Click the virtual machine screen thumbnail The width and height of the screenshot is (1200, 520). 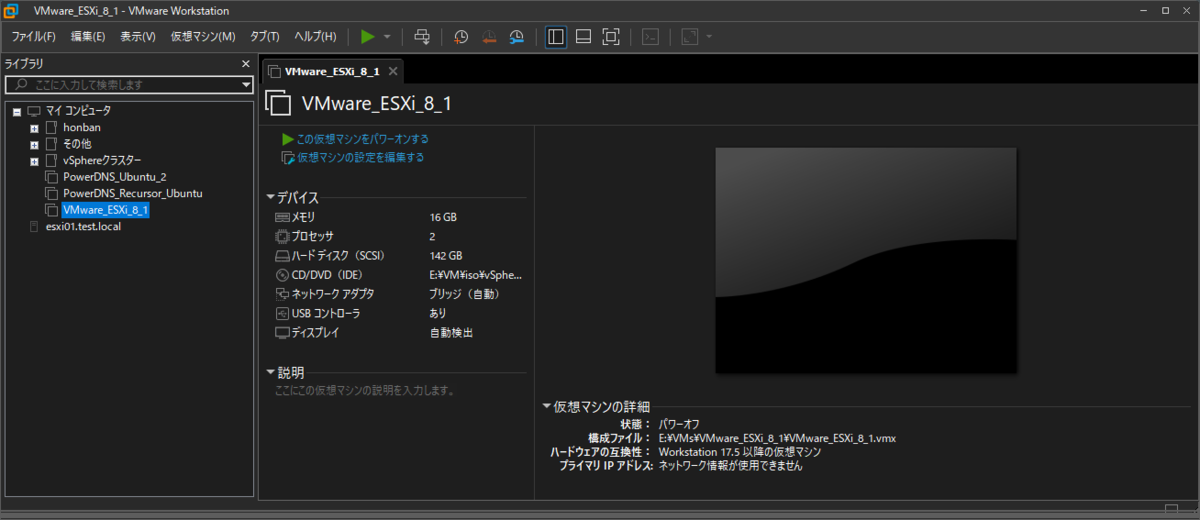coord(866,260)
